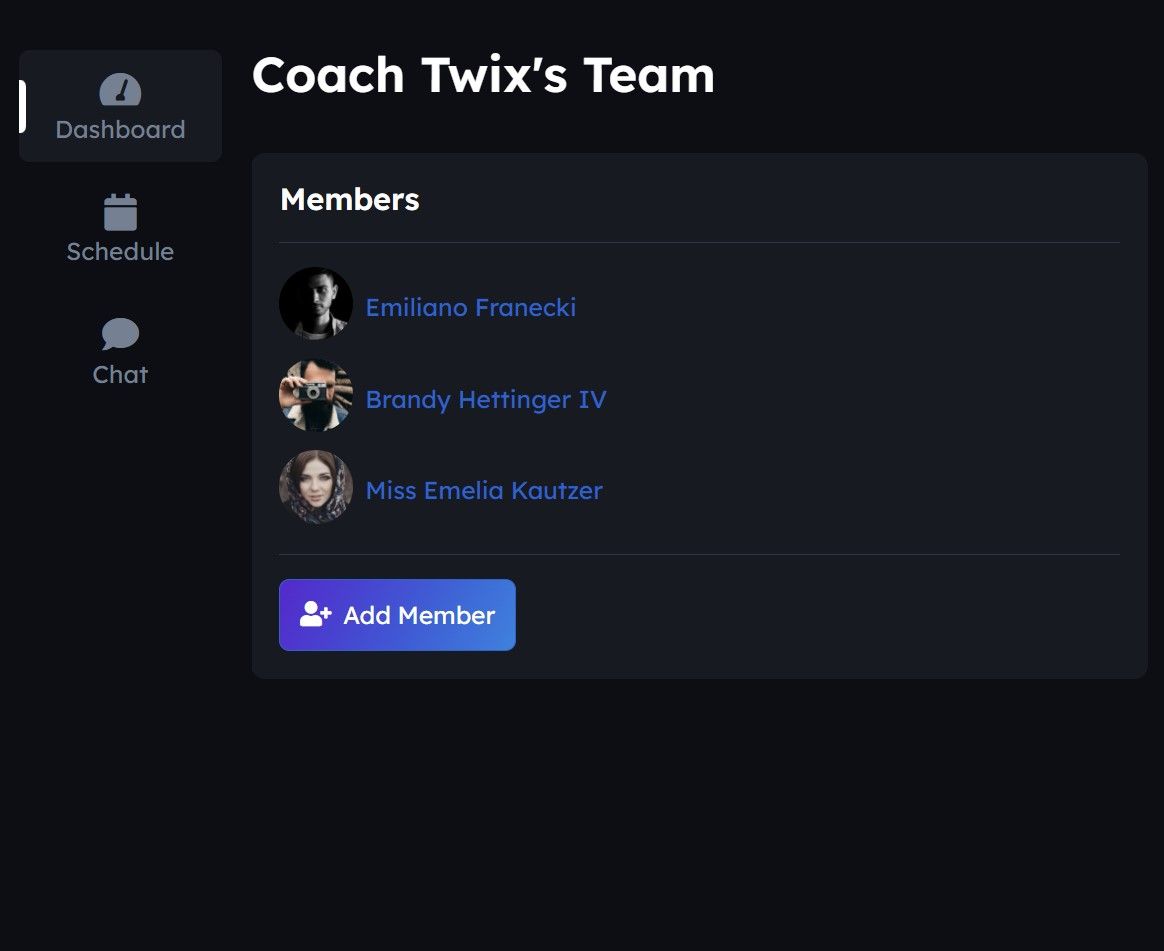1164x951 pixels.
Task: Click the add-user icon on Add Member
Action: (x=315, y=614)
